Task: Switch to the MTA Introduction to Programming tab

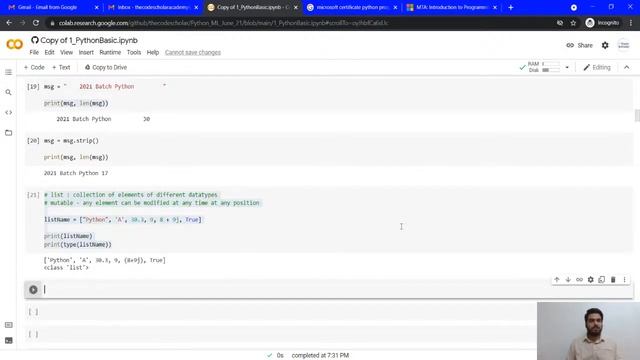Action: click(451, 7)
